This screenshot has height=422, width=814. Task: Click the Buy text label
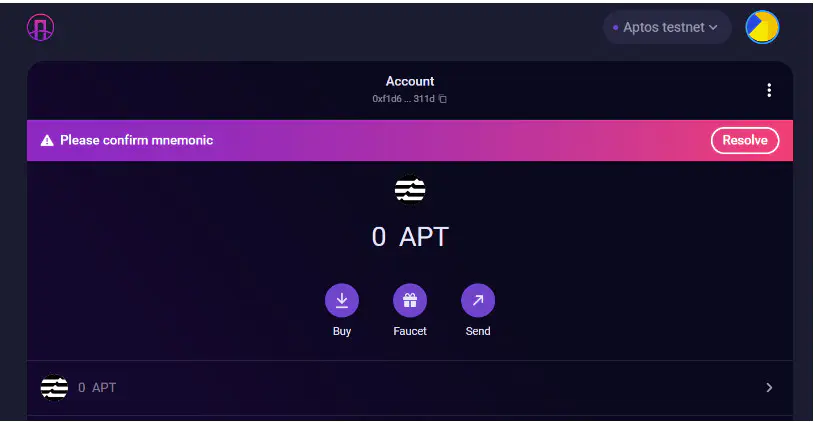342,331
